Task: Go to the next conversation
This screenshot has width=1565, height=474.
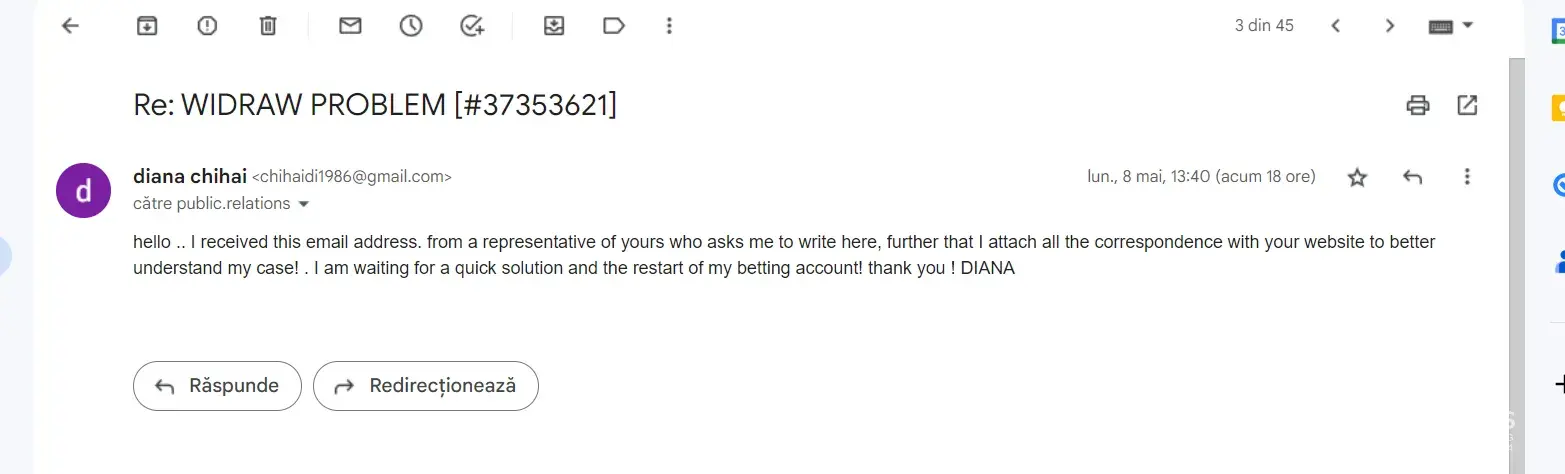Action: (1389, 26)
